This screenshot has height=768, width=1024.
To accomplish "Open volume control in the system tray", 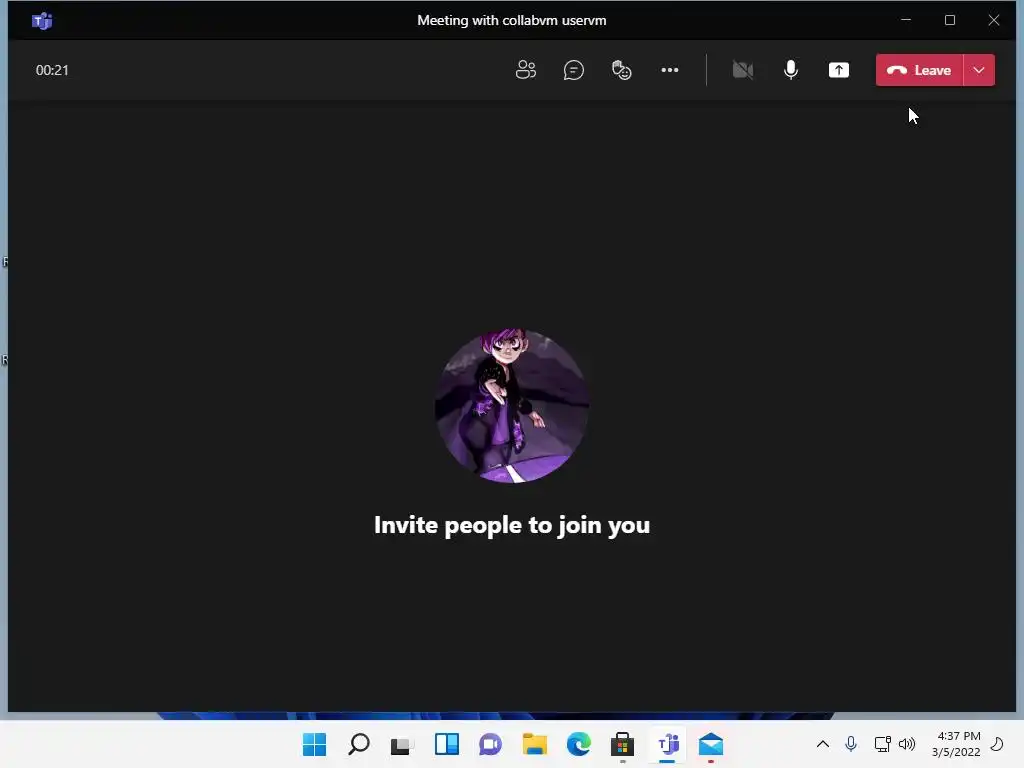I will click(x=907, y=744).
